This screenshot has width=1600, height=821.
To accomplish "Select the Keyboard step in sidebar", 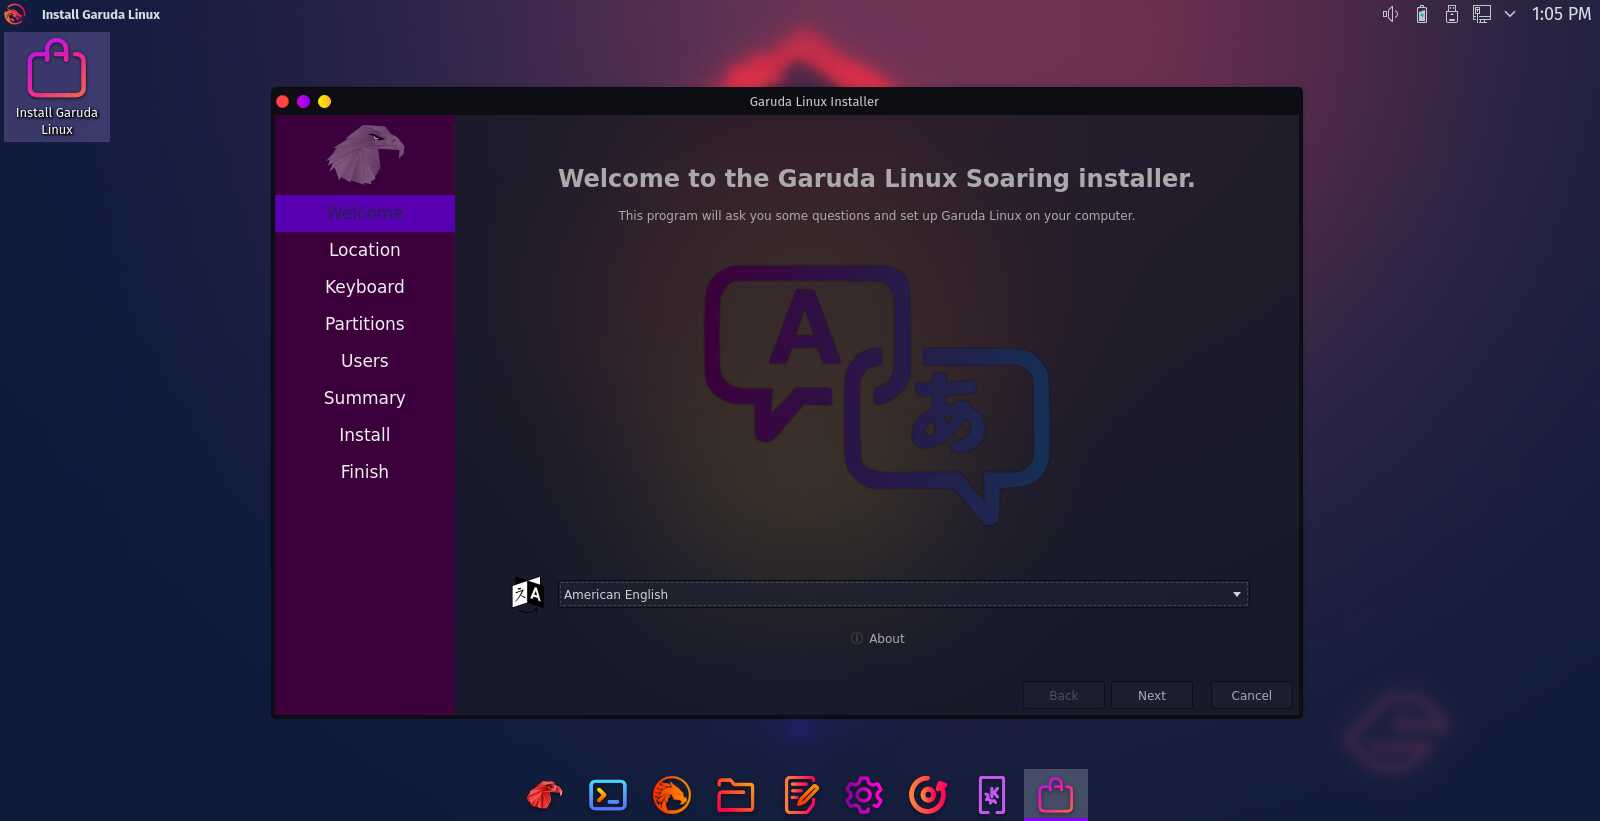I will tap(364, 287).
